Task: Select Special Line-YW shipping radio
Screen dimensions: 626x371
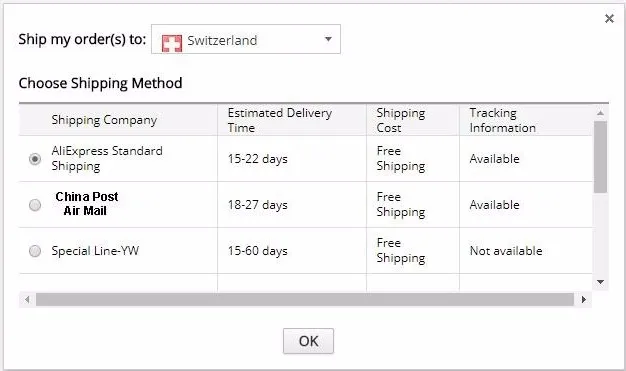Action: 35,251
